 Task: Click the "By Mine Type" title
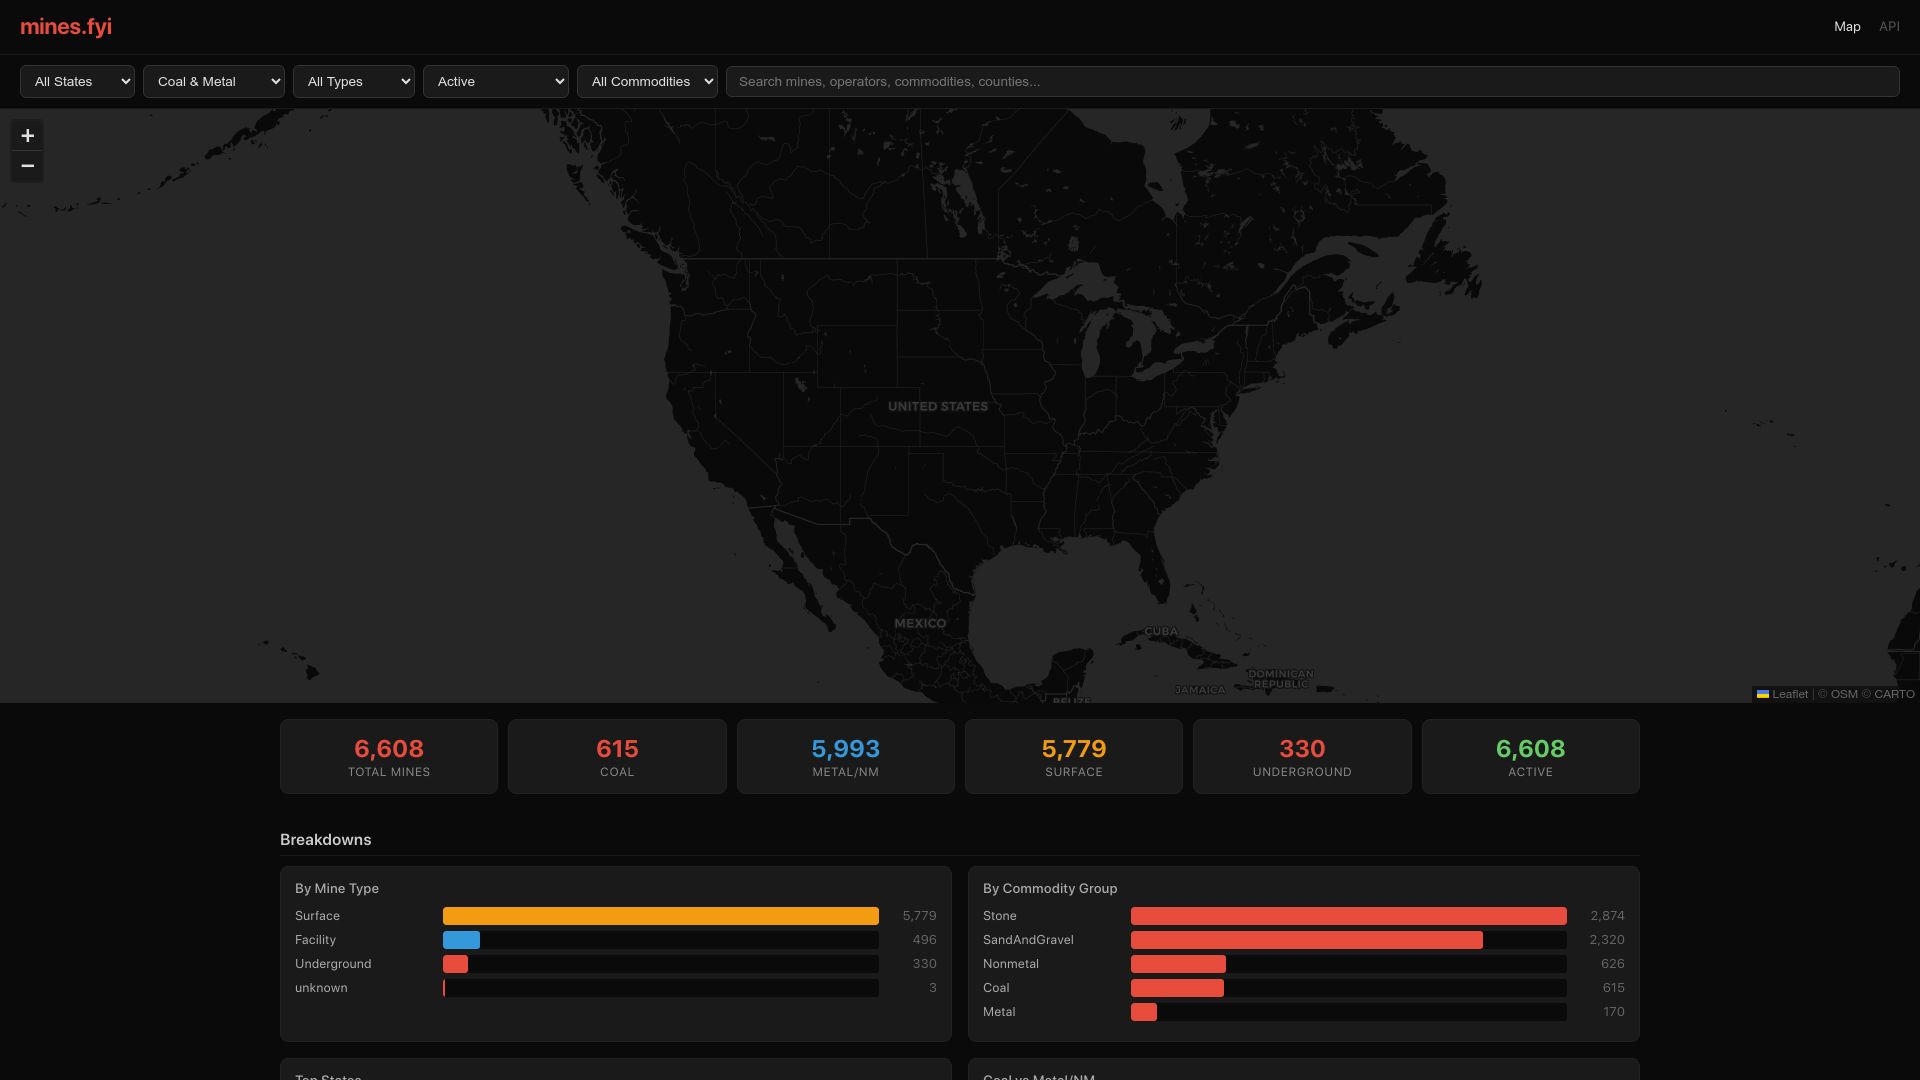(337, 889)
